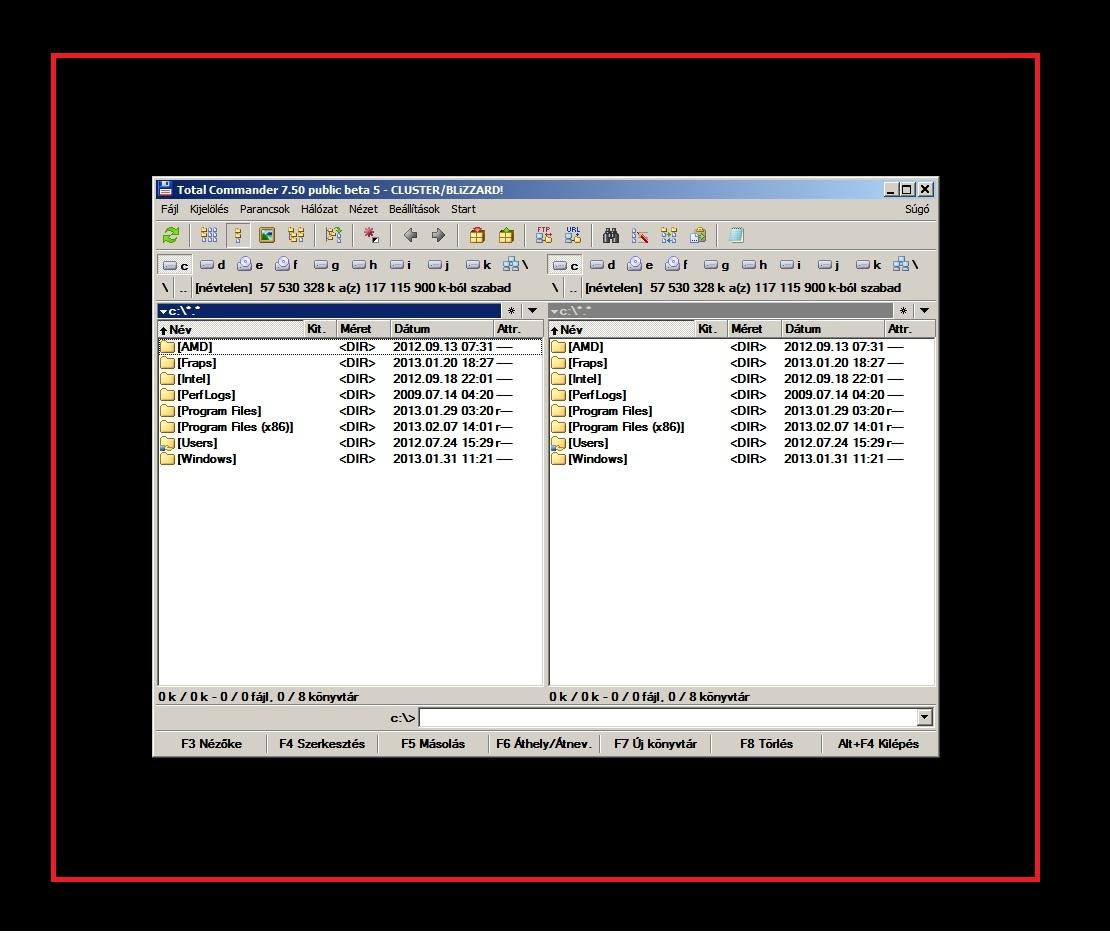Select drive d in right panel

[x=602, y=265]
